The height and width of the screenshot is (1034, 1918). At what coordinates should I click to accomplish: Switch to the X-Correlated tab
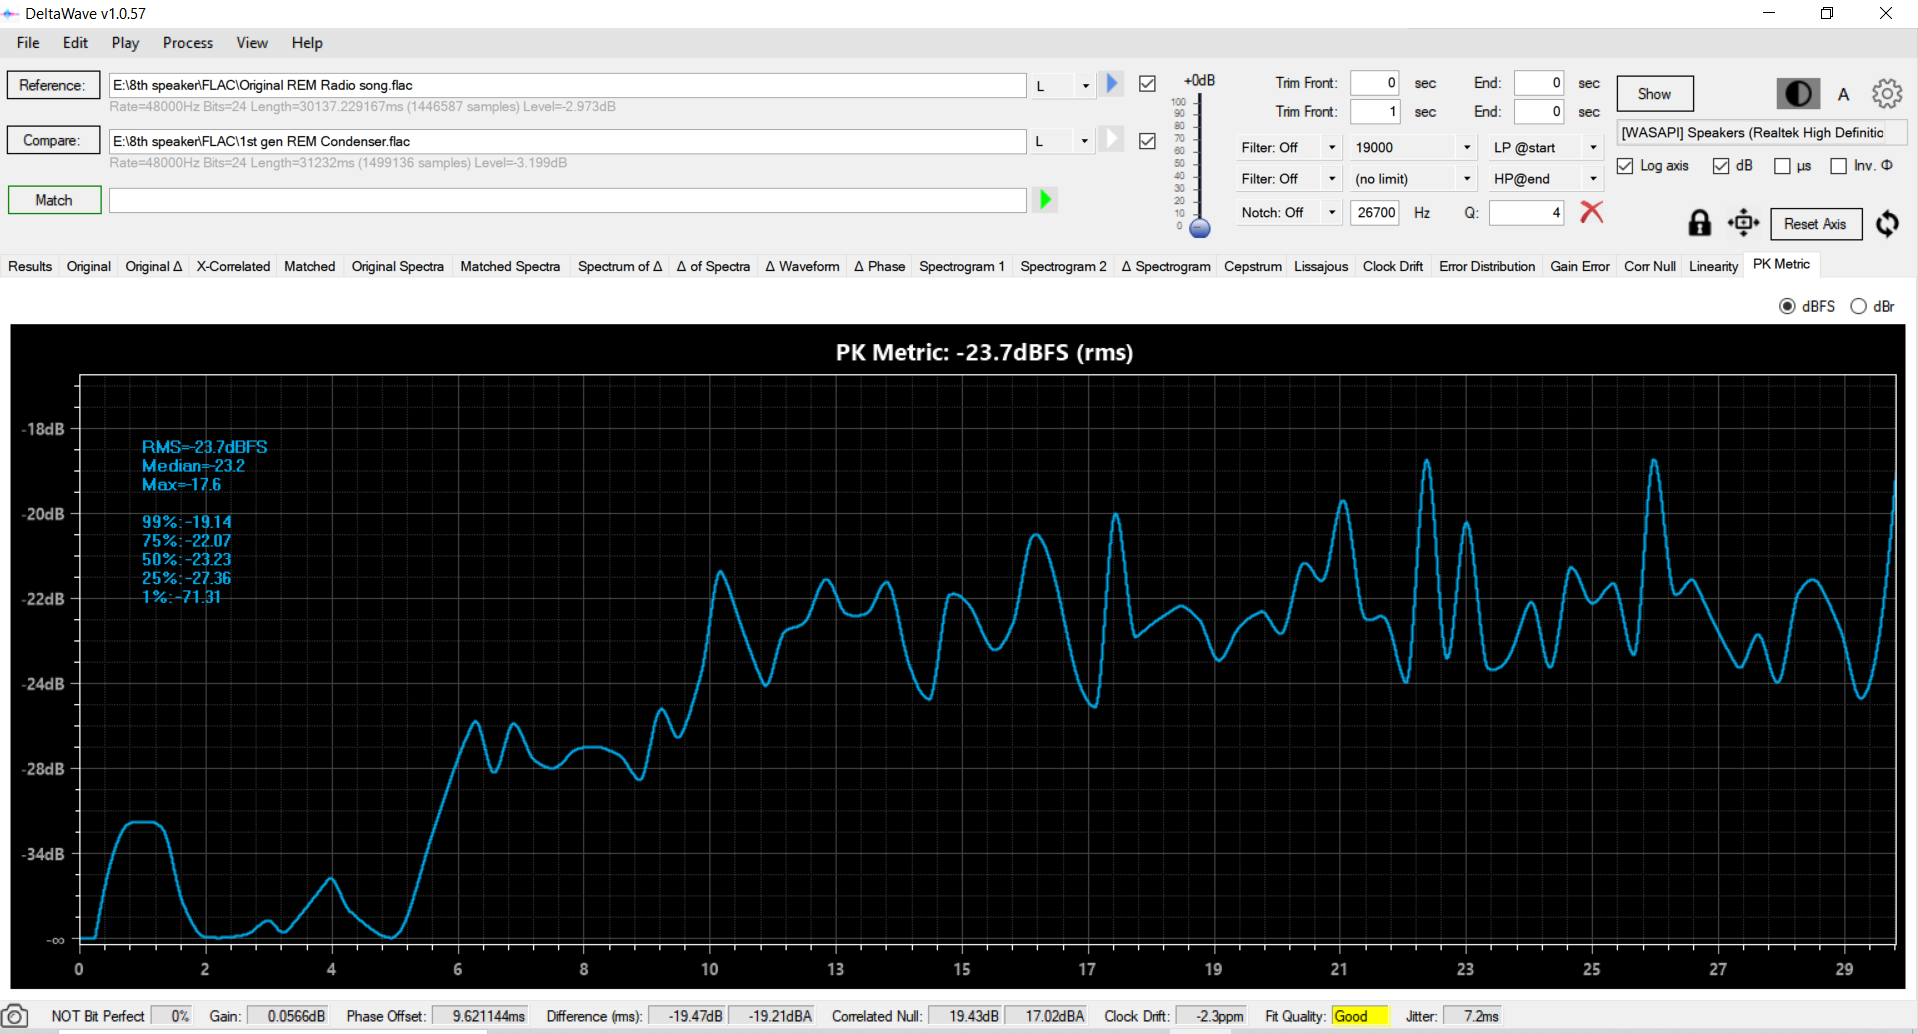click(x=233, y=266)
